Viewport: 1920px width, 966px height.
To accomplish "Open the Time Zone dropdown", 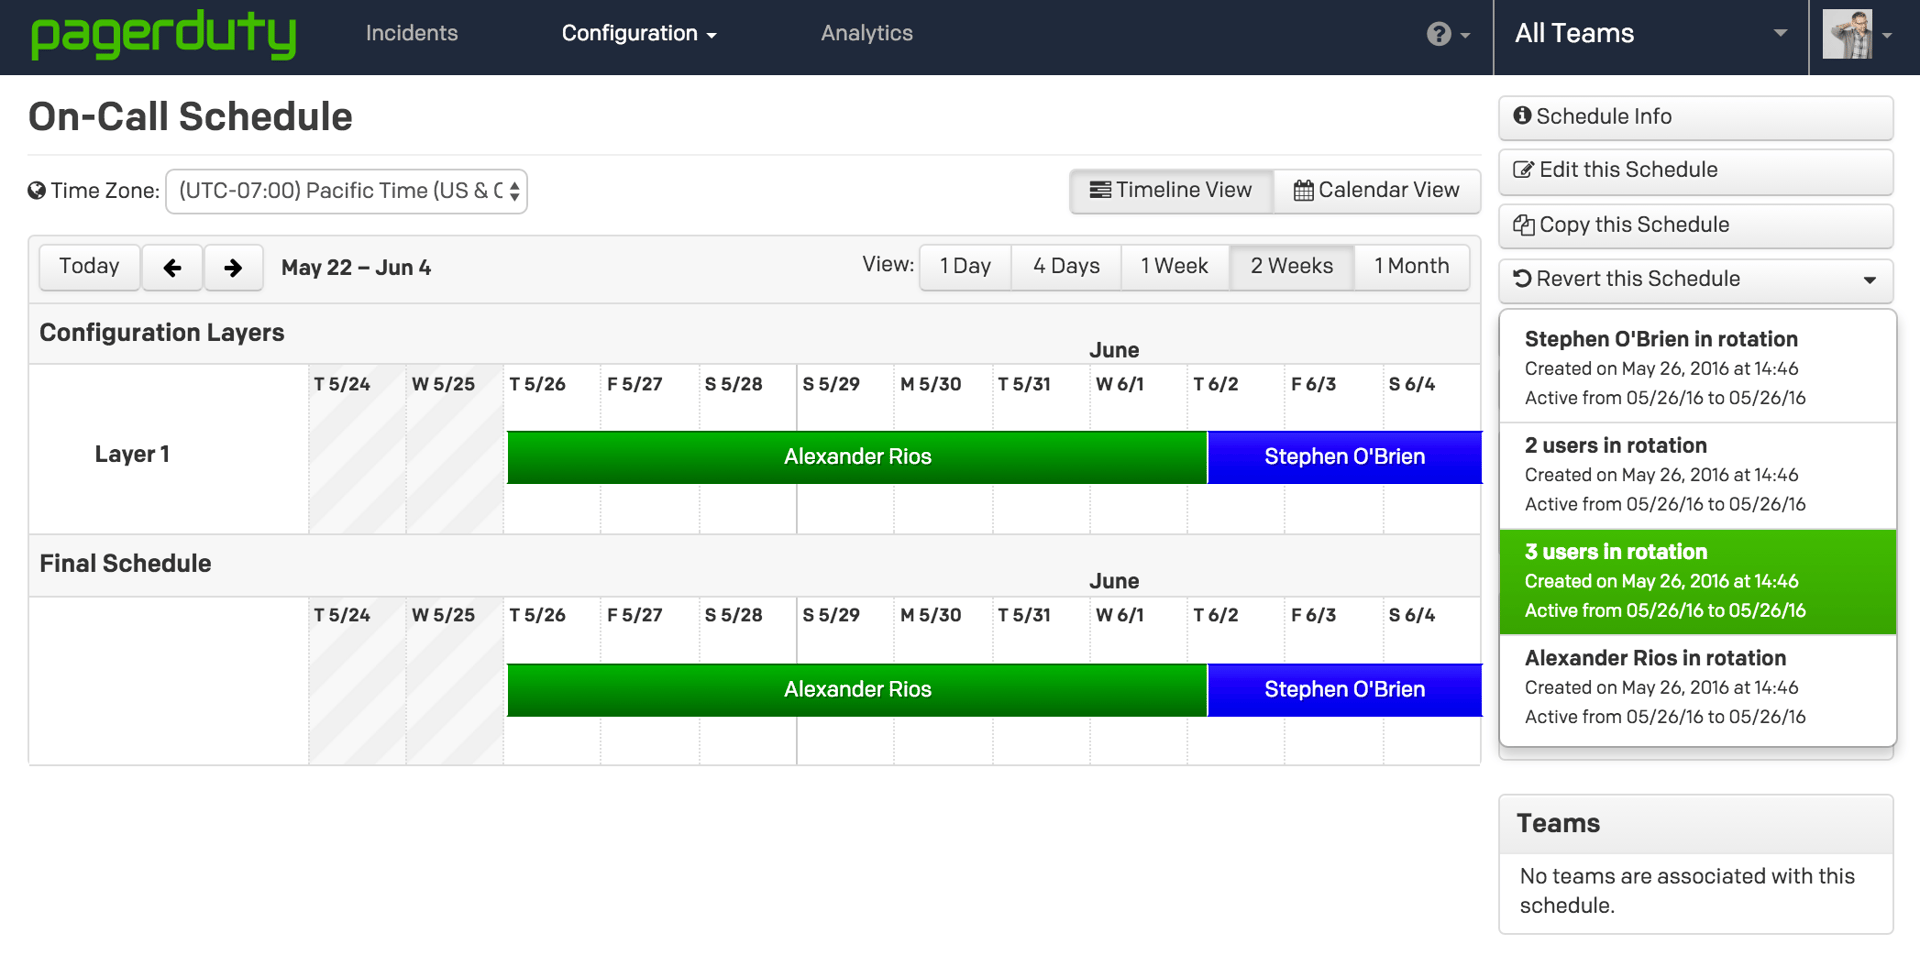I will (346, 192).
